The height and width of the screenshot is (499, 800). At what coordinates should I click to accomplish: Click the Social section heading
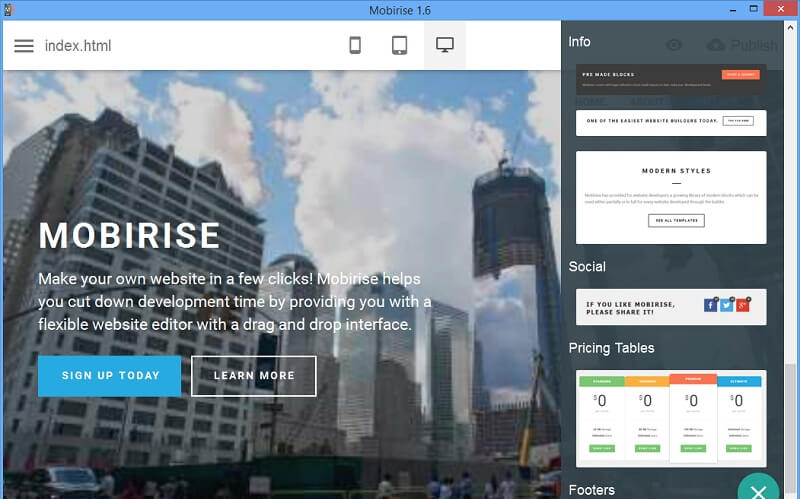click(x=587, y=267)
